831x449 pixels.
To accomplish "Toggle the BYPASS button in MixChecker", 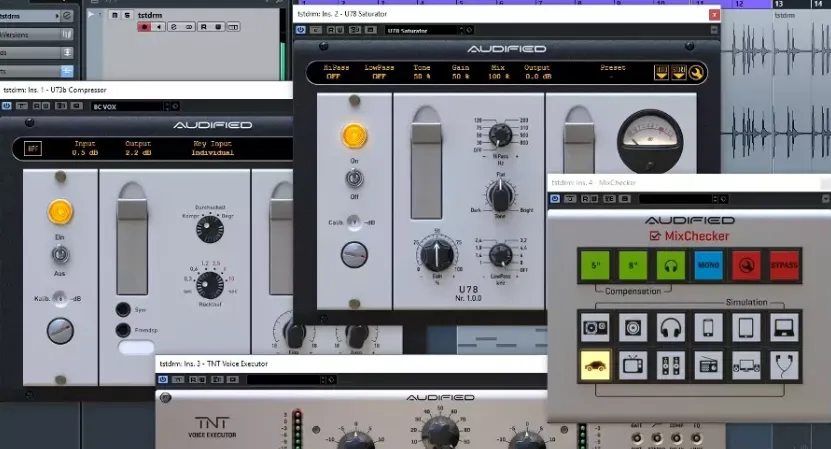I will [x=784, y=265].
